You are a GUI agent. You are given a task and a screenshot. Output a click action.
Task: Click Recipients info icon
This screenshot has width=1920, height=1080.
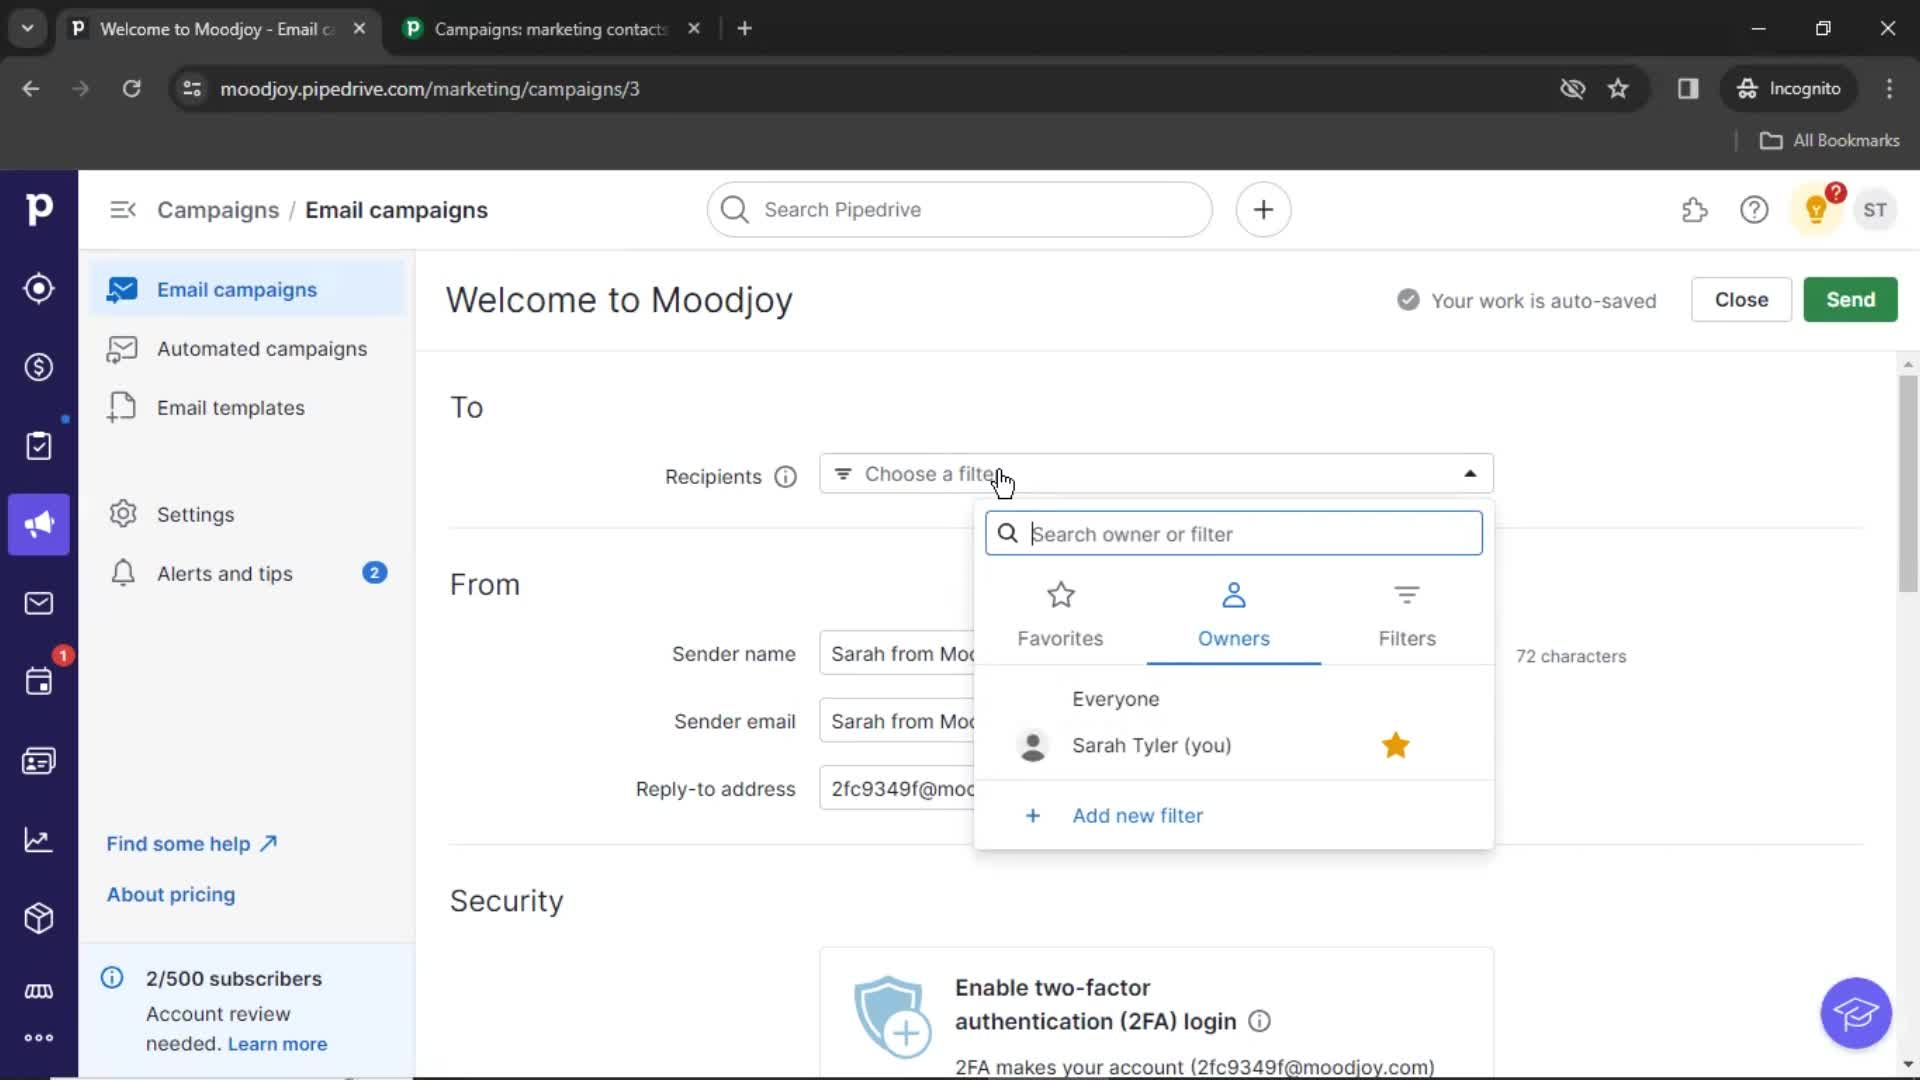(x=786, y=477)
